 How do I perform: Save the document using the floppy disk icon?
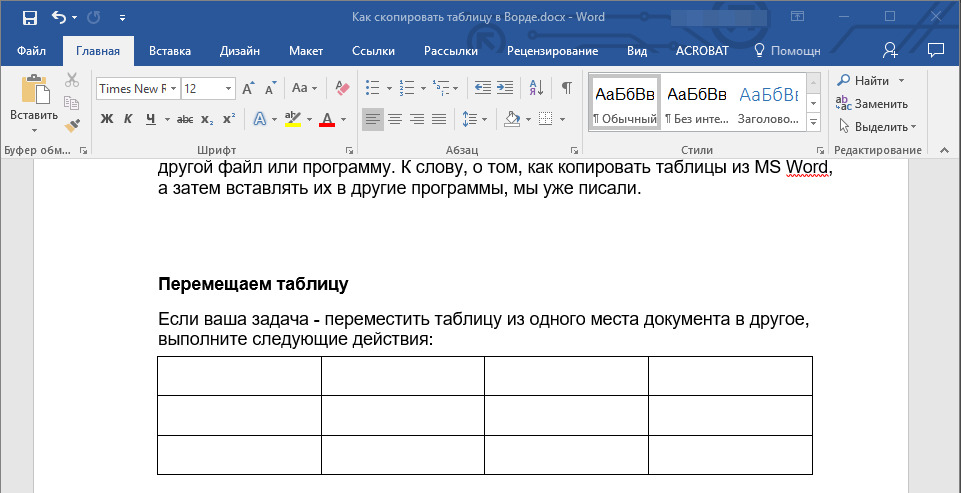point(29,17)
